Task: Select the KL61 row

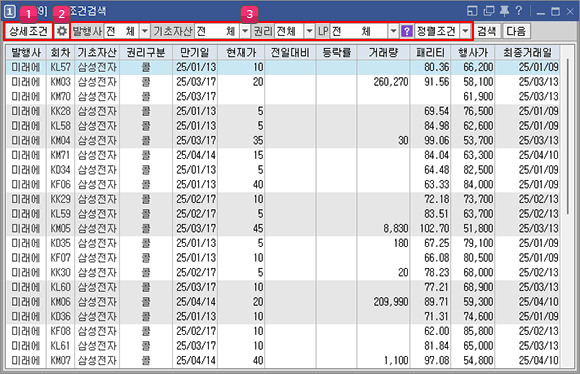Action: click(x=283, y=346)
